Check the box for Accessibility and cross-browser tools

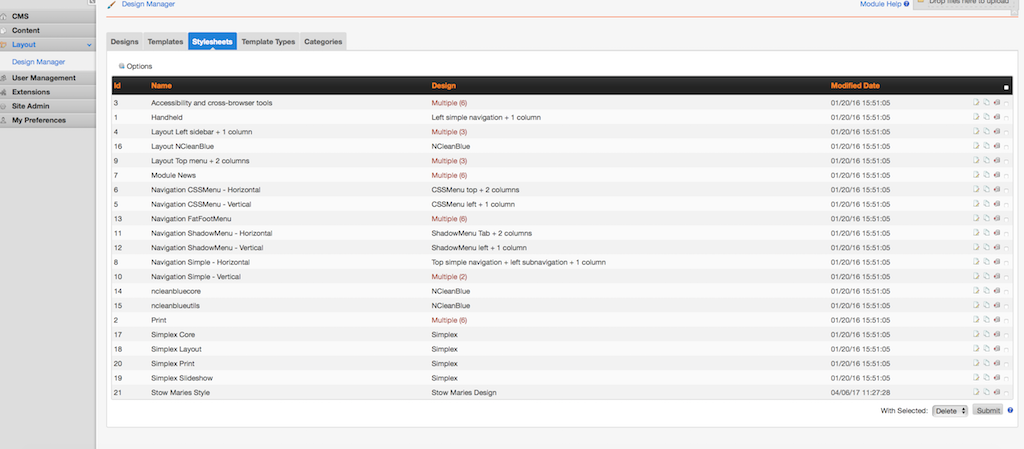pos(1007,103)
